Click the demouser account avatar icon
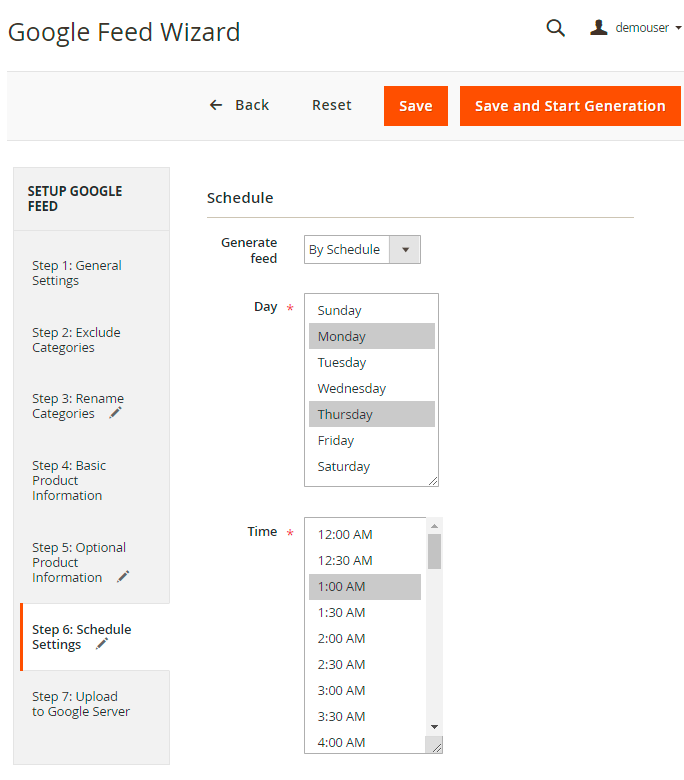684x780 pixels. coord(599,28)
